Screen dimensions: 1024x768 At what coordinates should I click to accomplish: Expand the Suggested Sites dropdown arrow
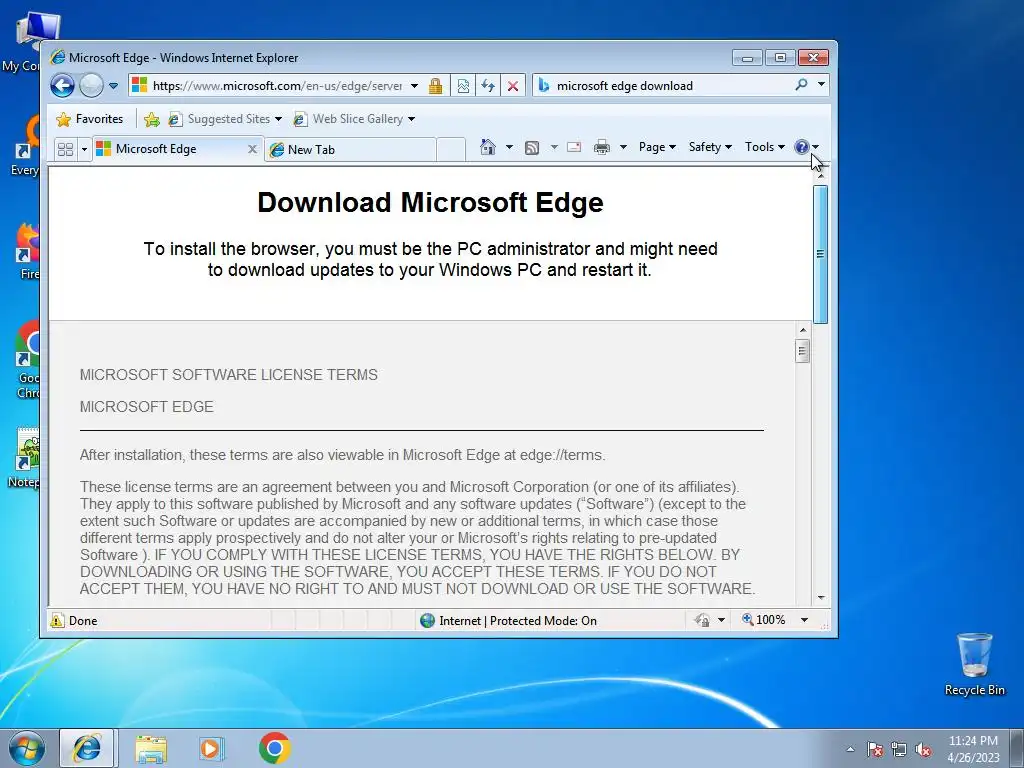(x=278, y=119)
